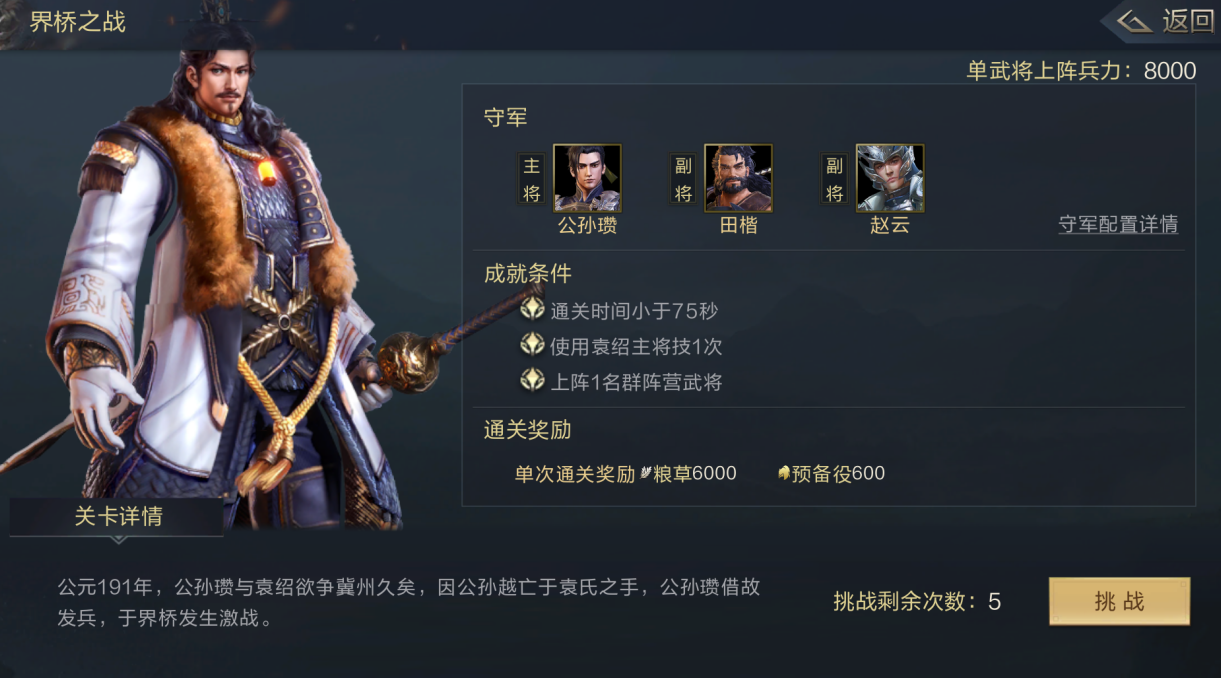
Task: Click 挑战剩余次数 counter
Action: [917, 601]
